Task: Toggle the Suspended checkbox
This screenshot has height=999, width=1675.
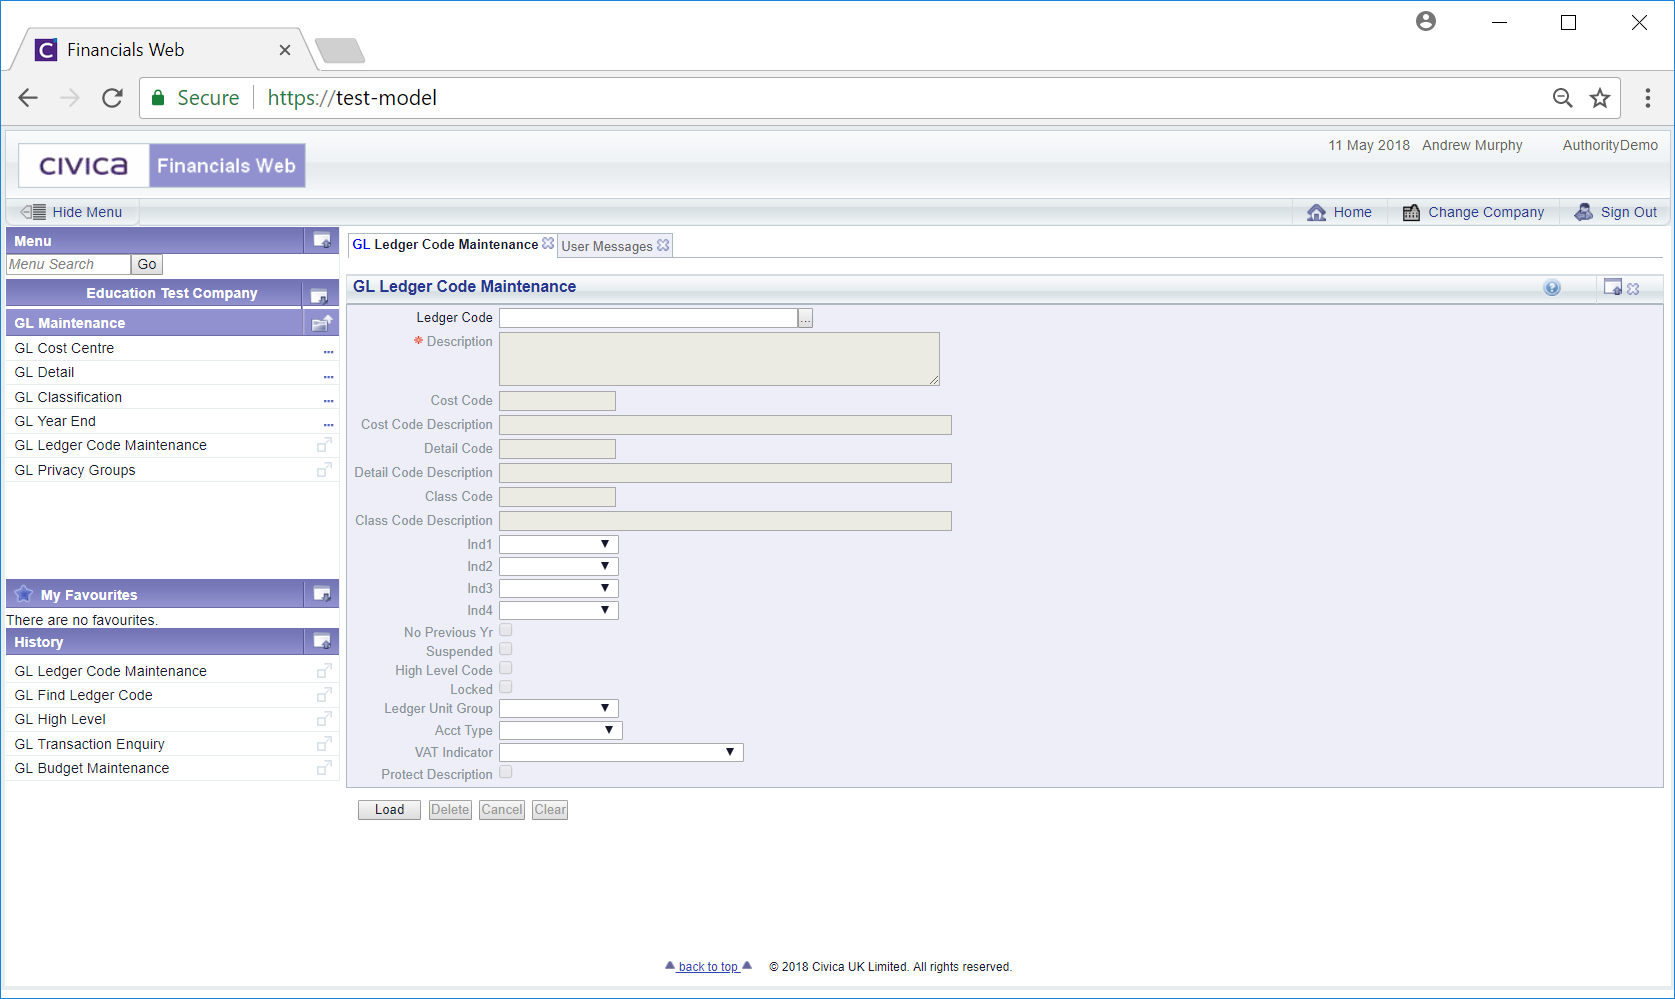Action: [x=506, y=649]
